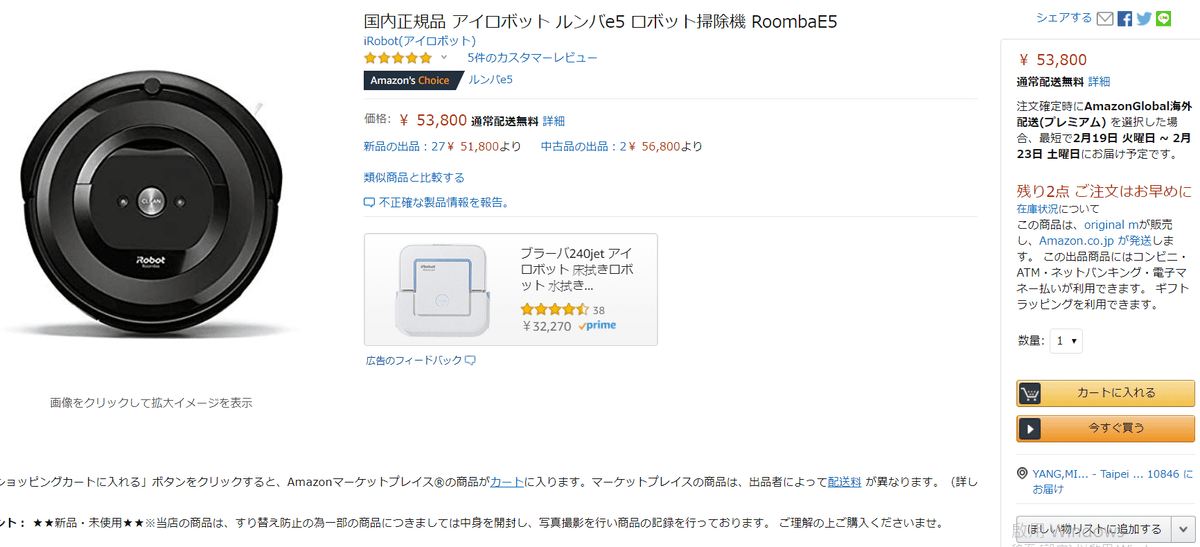Share this product via email icon
The height and width of the screenshot is (547, 1200).
[1105, 18]
